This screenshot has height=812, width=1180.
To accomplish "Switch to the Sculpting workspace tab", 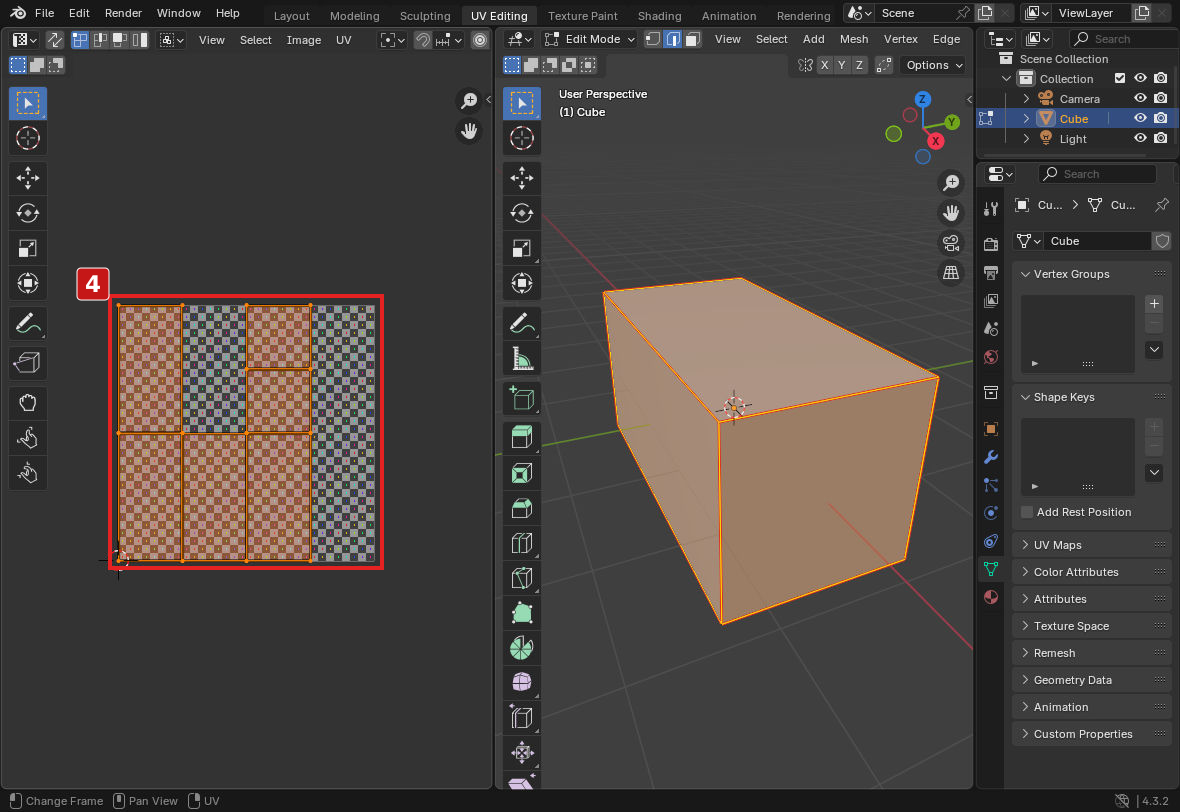I will coord(425,15).
